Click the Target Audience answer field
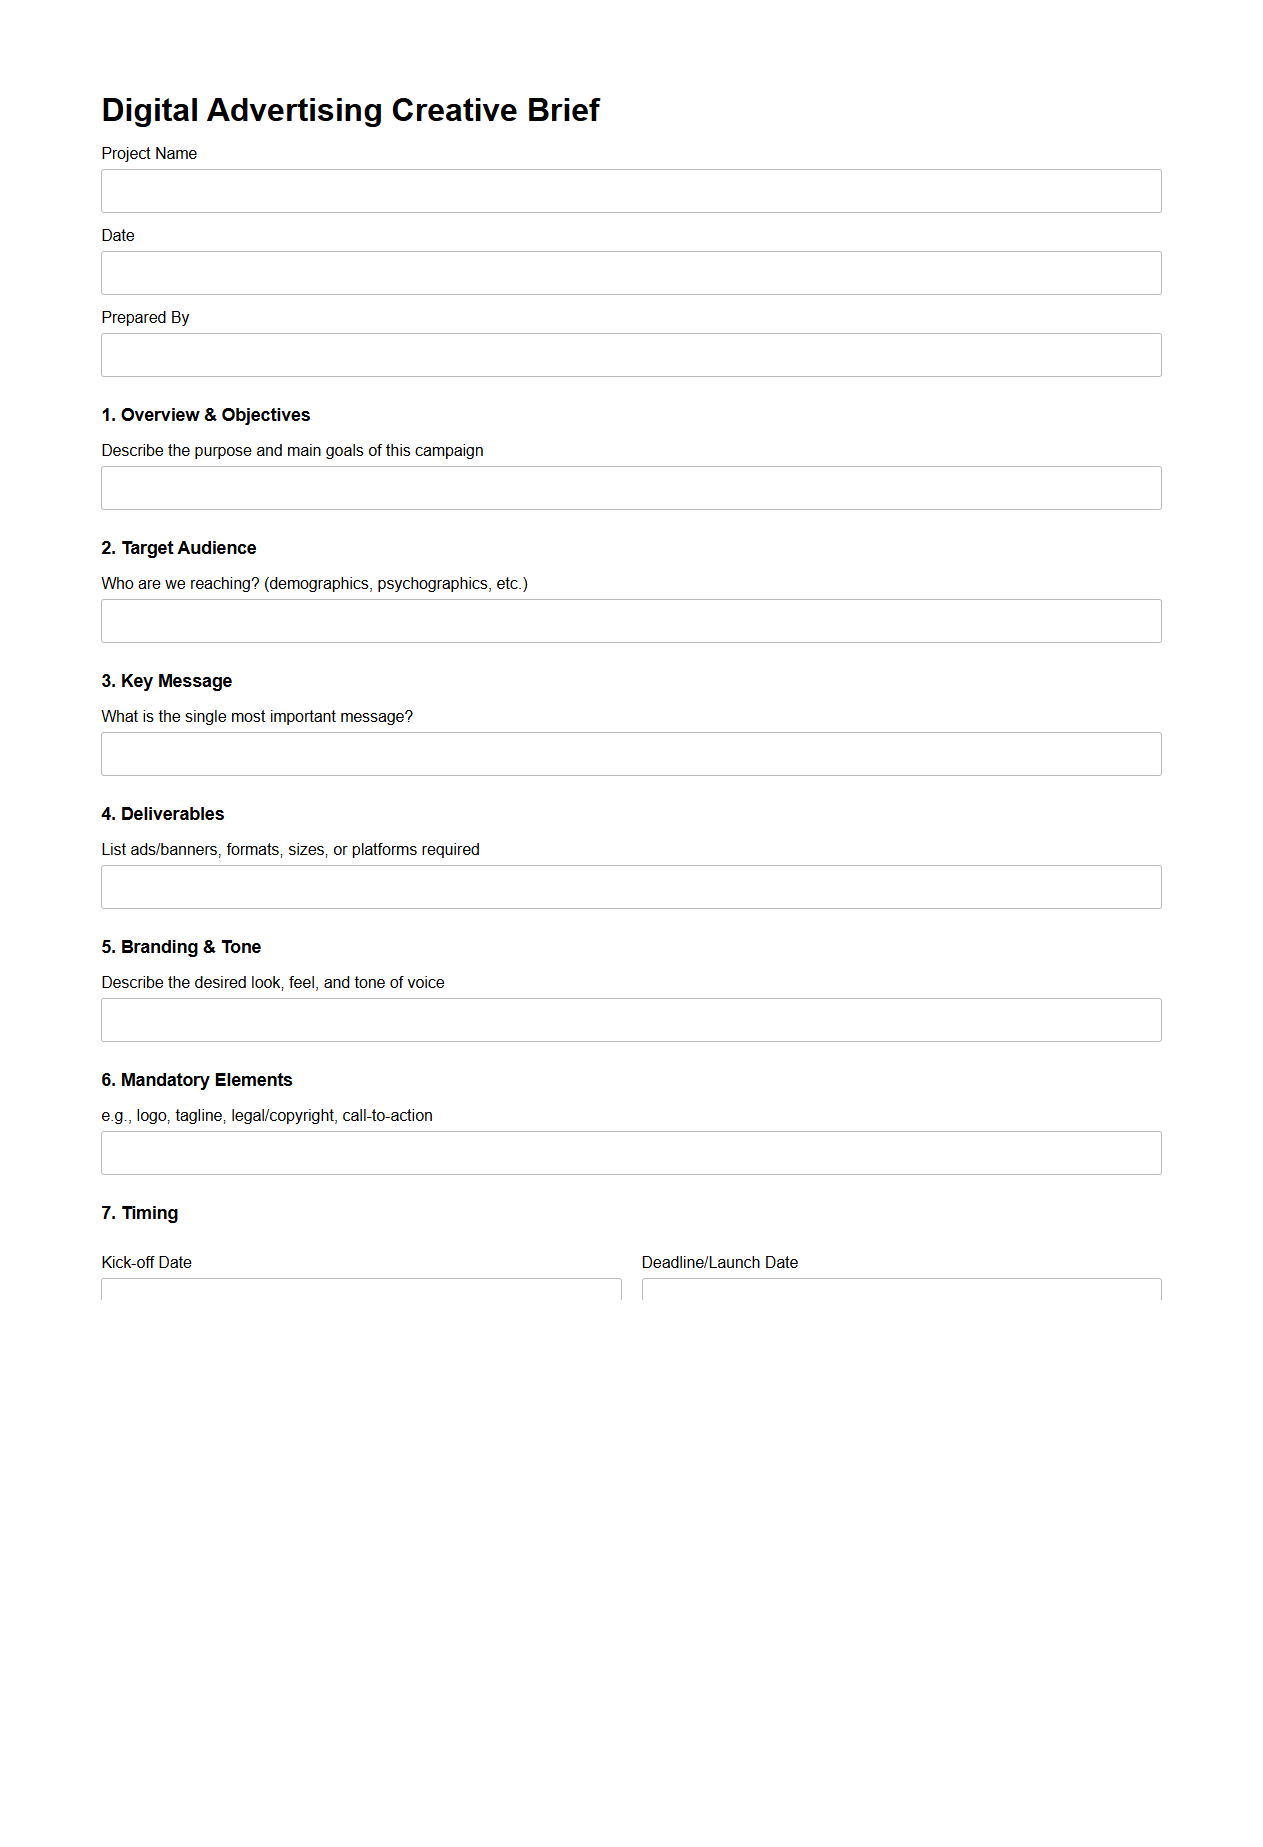1263x1847 pixels. point(630,621)
